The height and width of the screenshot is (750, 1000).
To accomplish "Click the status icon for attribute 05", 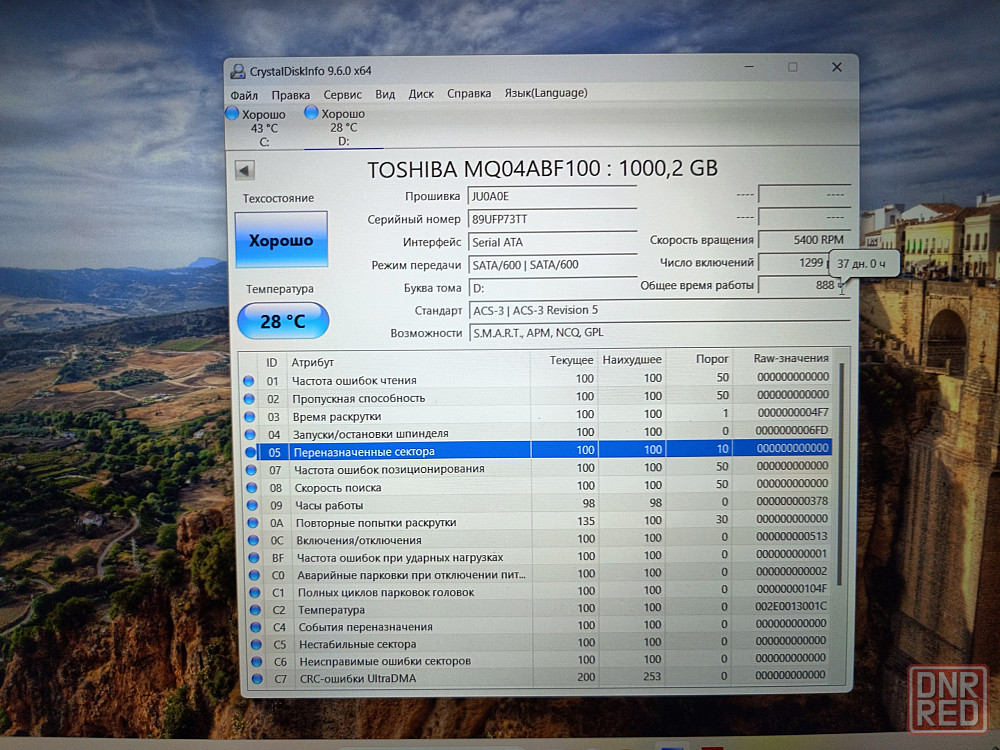I will [251, 452].
